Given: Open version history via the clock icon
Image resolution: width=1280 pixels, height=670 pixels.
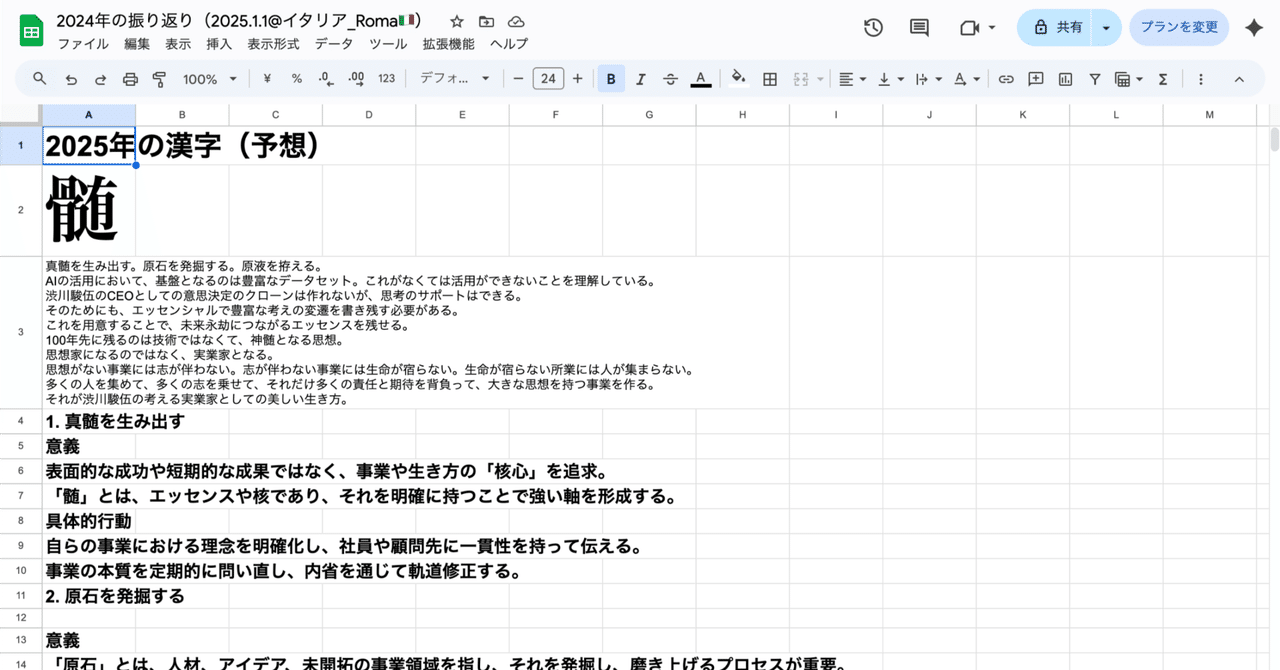Looking at the screenshot, I should click(x=872, y=27).
